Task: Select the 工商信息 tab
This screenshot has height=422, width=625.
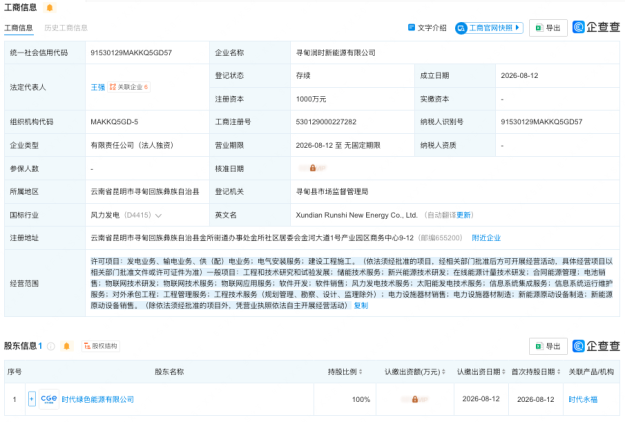Action: coord(18,28)
